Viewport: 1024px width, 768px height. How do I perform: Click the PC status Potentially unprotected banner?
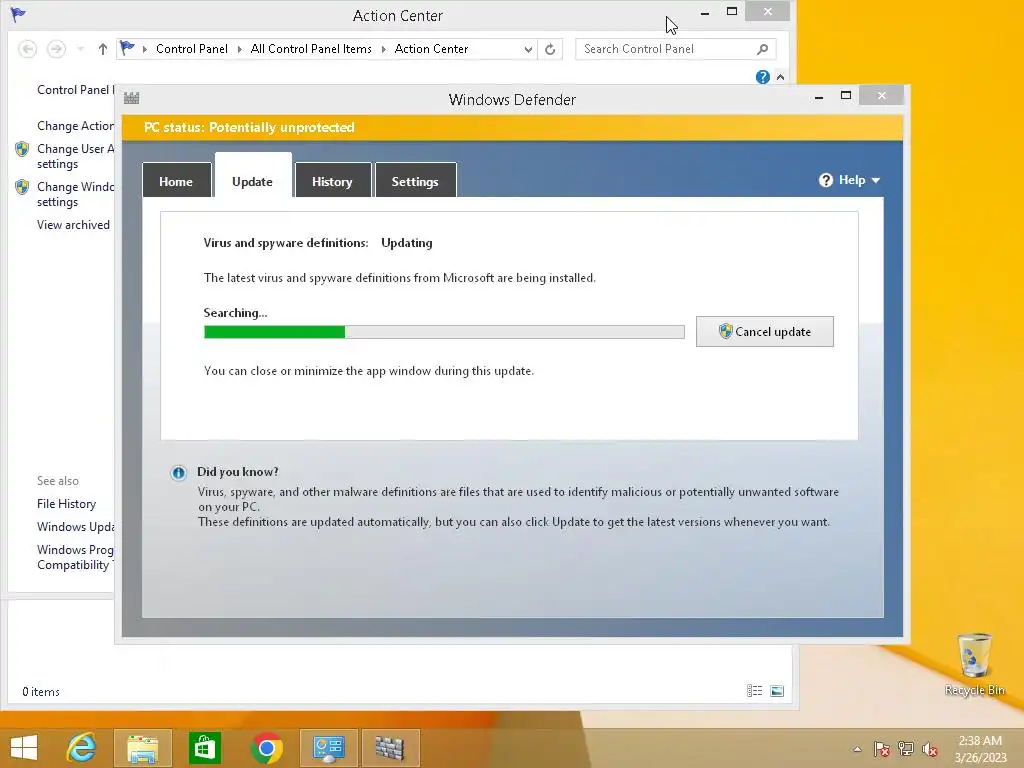(513, 127)
